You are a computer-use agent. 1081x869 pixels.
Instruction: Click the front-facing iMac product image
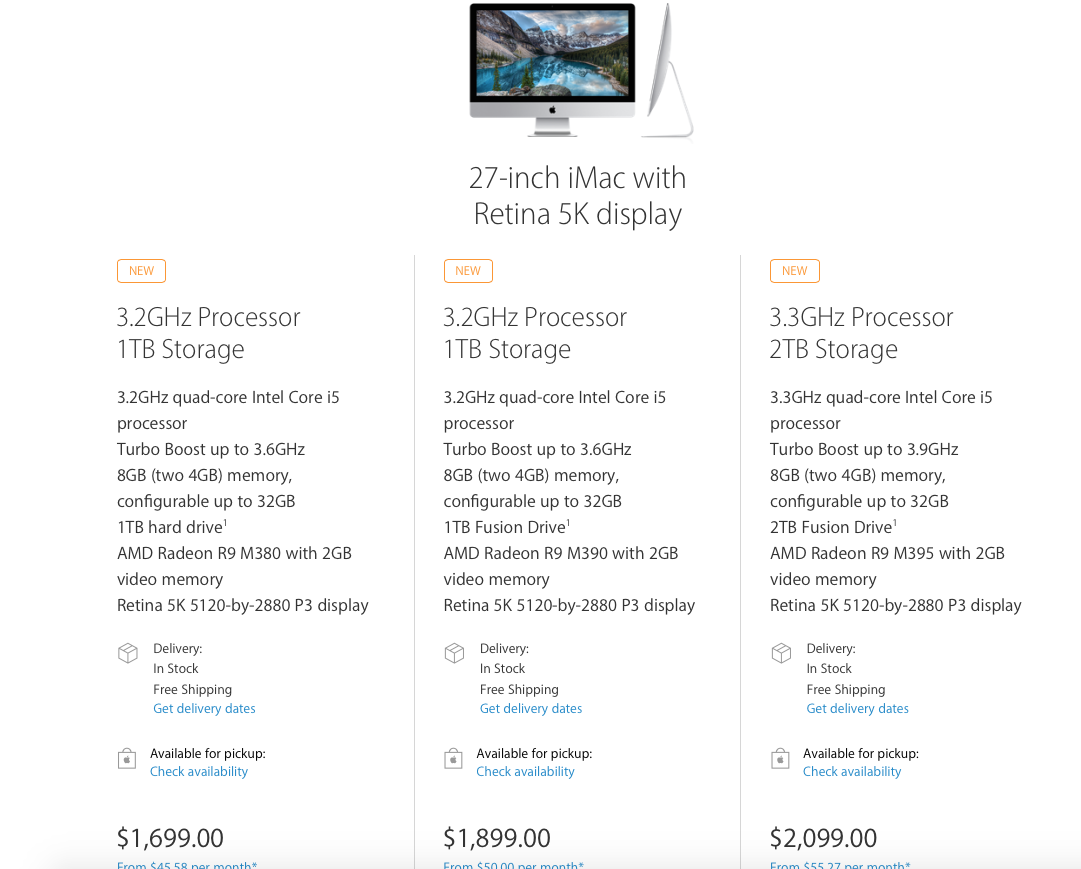point(552,68)
